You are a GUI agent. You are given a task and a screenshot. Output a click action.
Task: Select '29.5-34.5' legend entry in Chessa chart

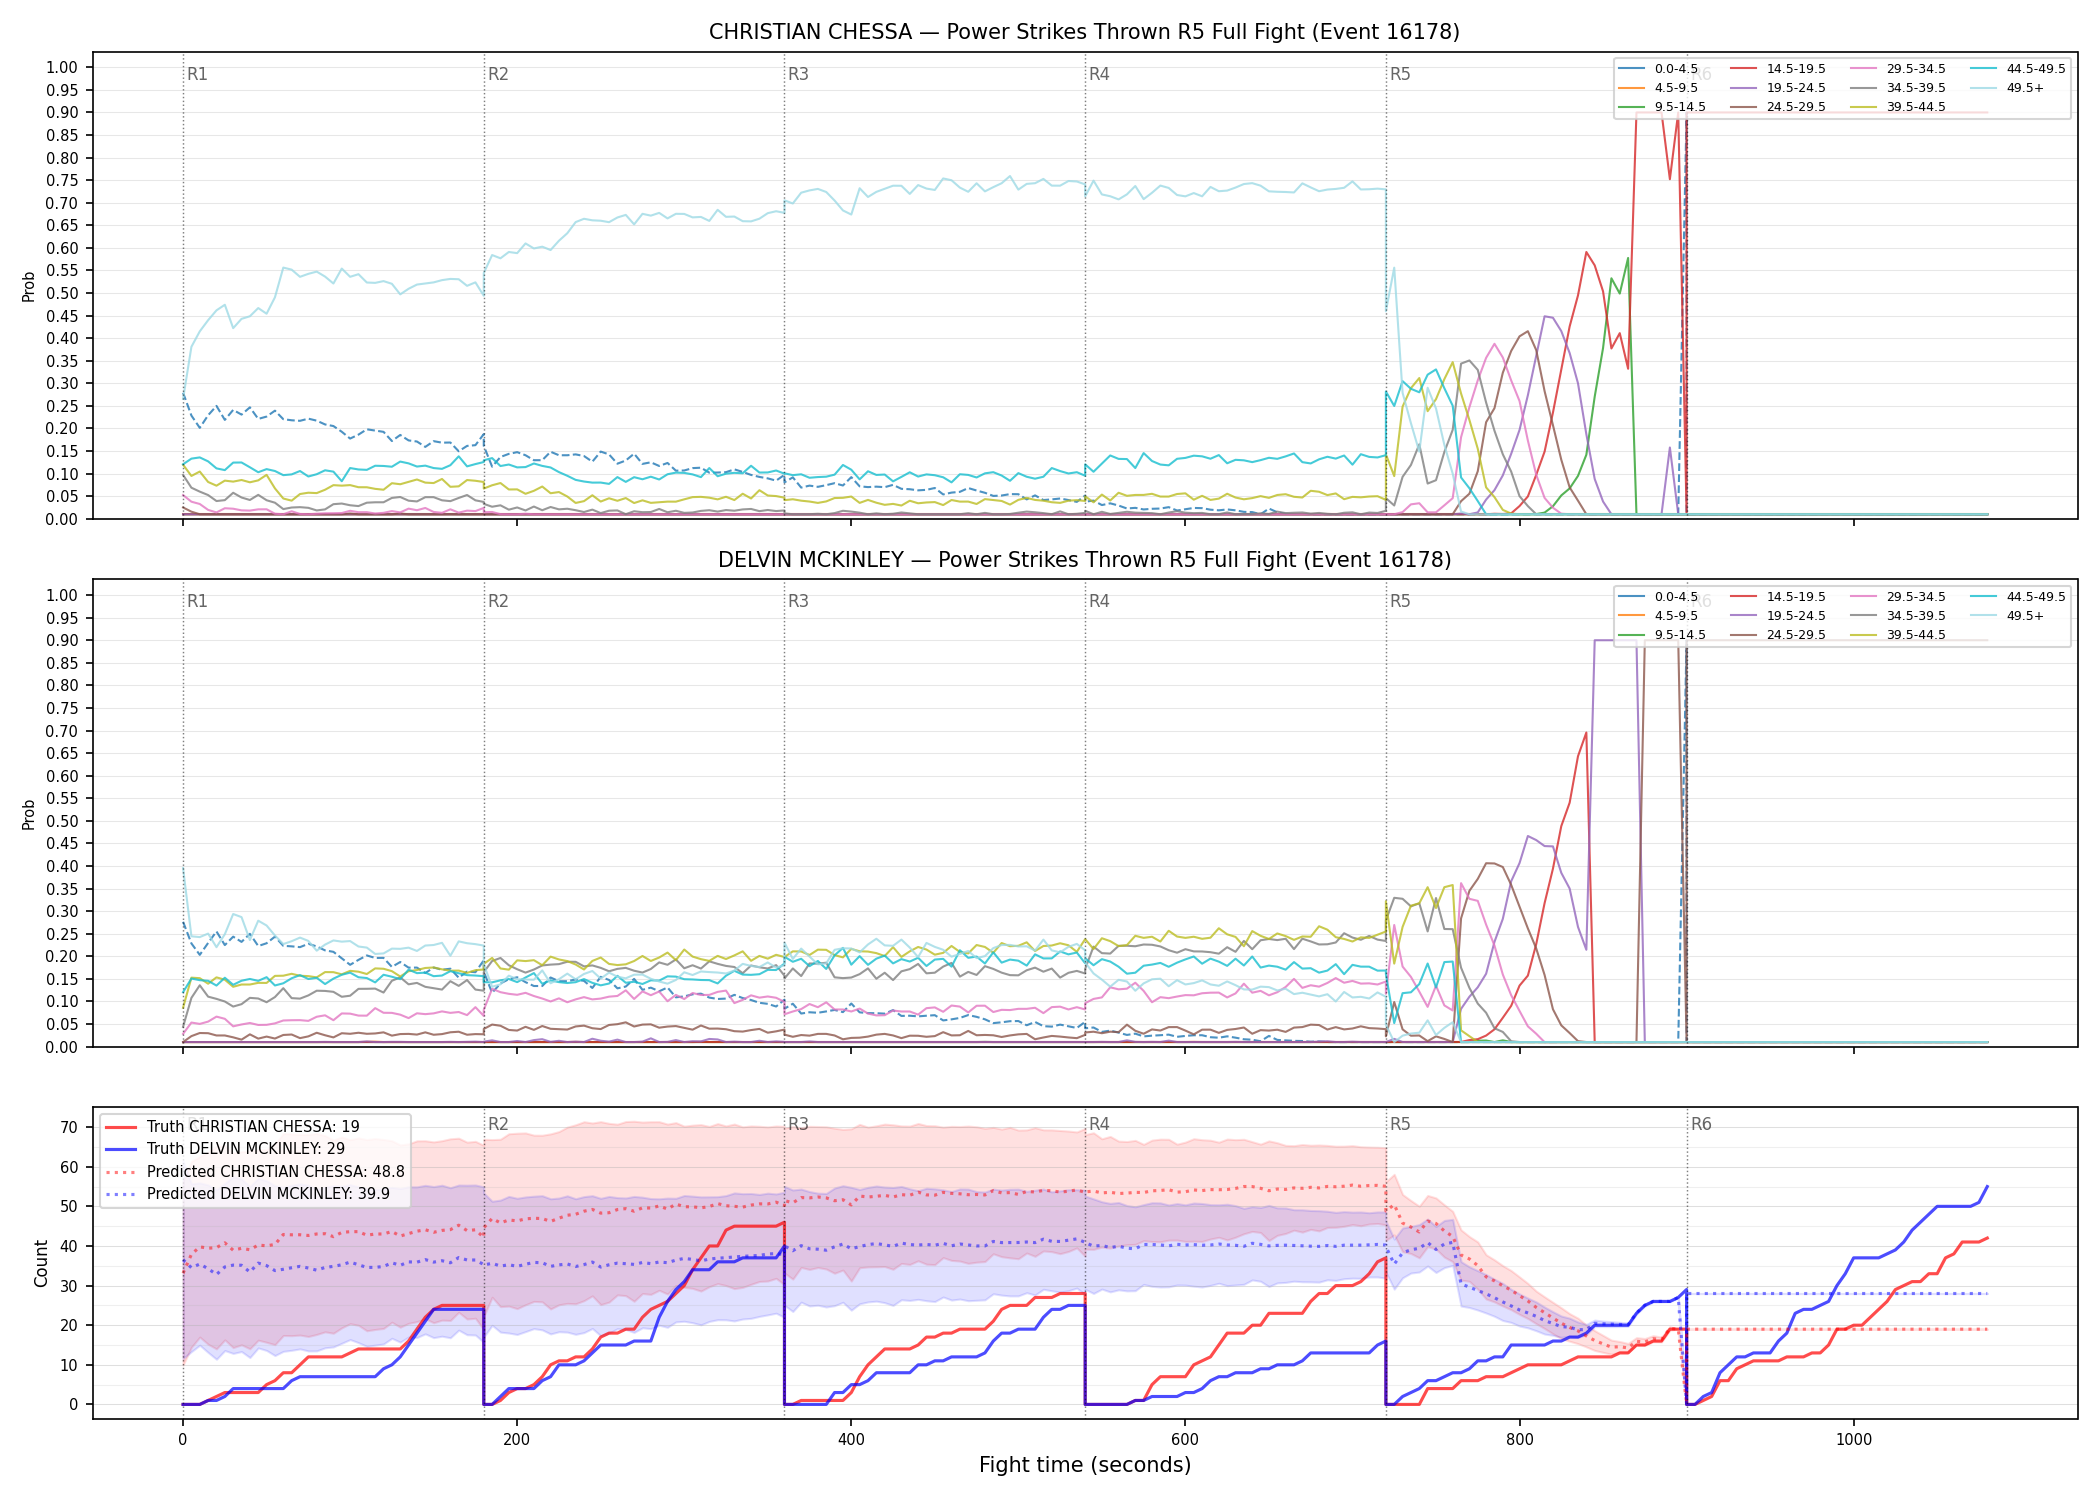coord(1898,69)
